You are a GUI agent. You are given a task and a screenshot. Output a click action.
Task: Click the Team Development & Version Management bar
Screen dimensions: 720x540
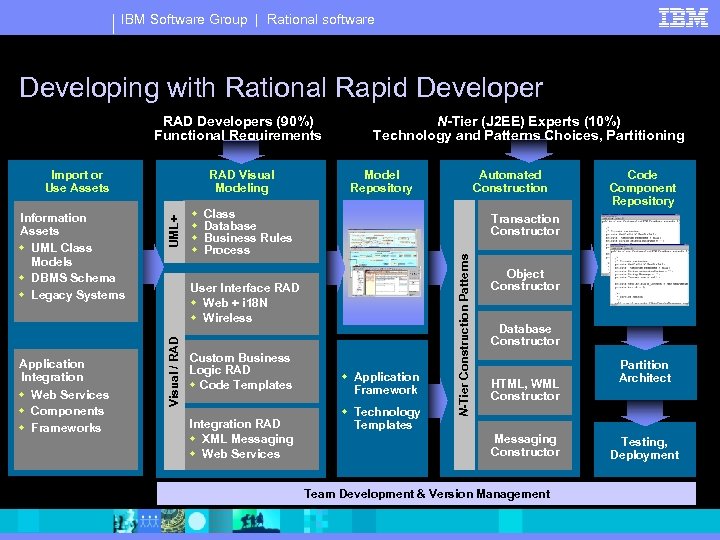tap(427, 494)
